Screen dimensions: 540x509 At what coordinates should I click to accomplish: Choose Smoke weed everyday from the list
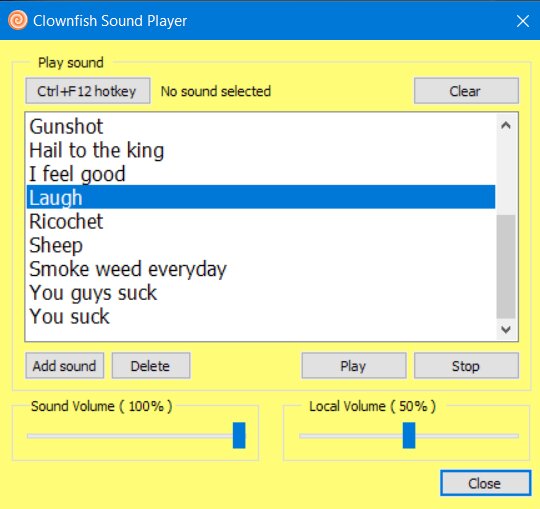click(261, 269)
